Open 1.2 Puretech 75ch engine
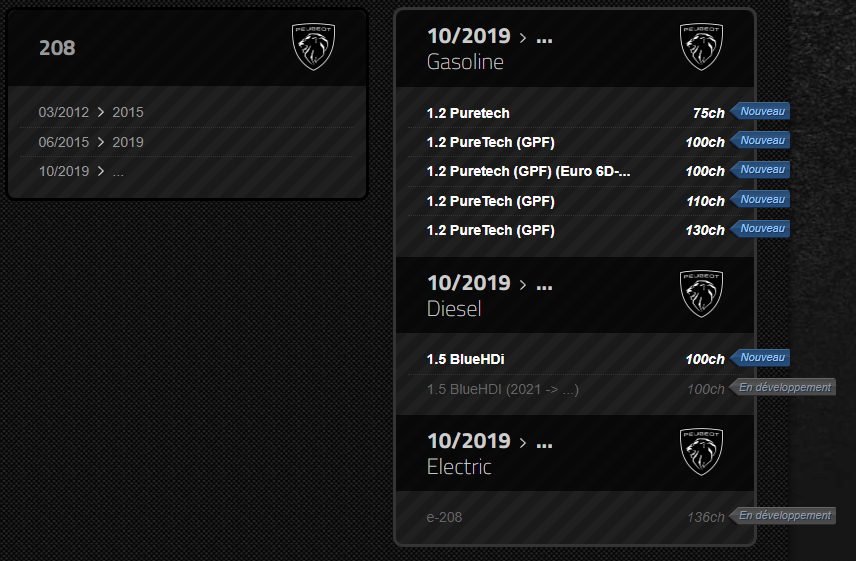Viewport: 856px width, 561px height. pyautogui.click(x=575, y=113)
